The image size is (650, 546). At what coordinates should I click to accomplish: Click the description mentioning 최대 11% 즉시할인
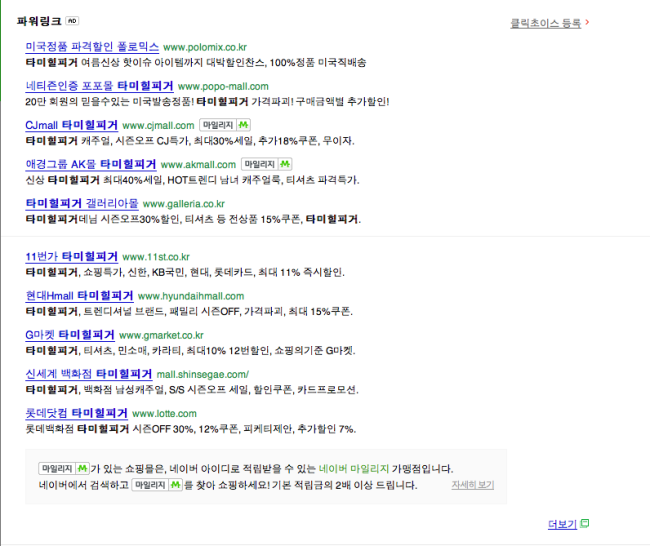[185, 272]
